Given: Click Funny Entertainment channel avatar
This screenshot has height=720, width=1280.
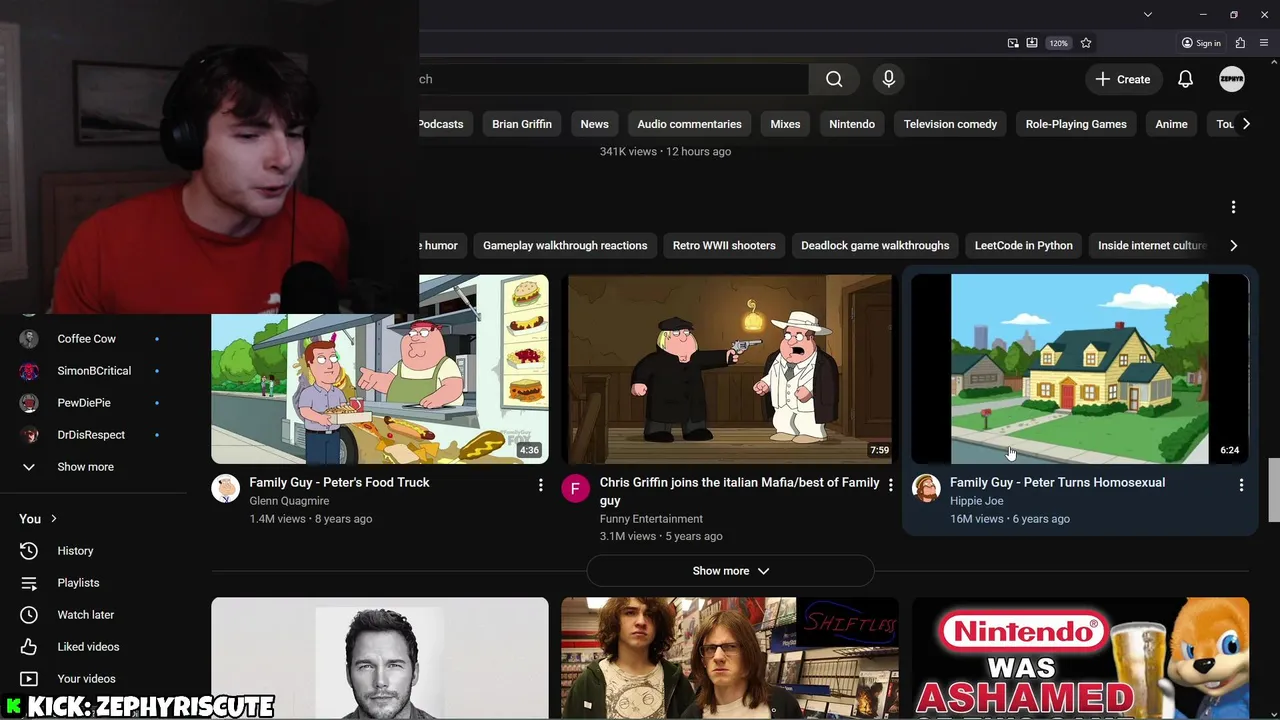Looking at the screenshot, I should (x=575, y=488).
